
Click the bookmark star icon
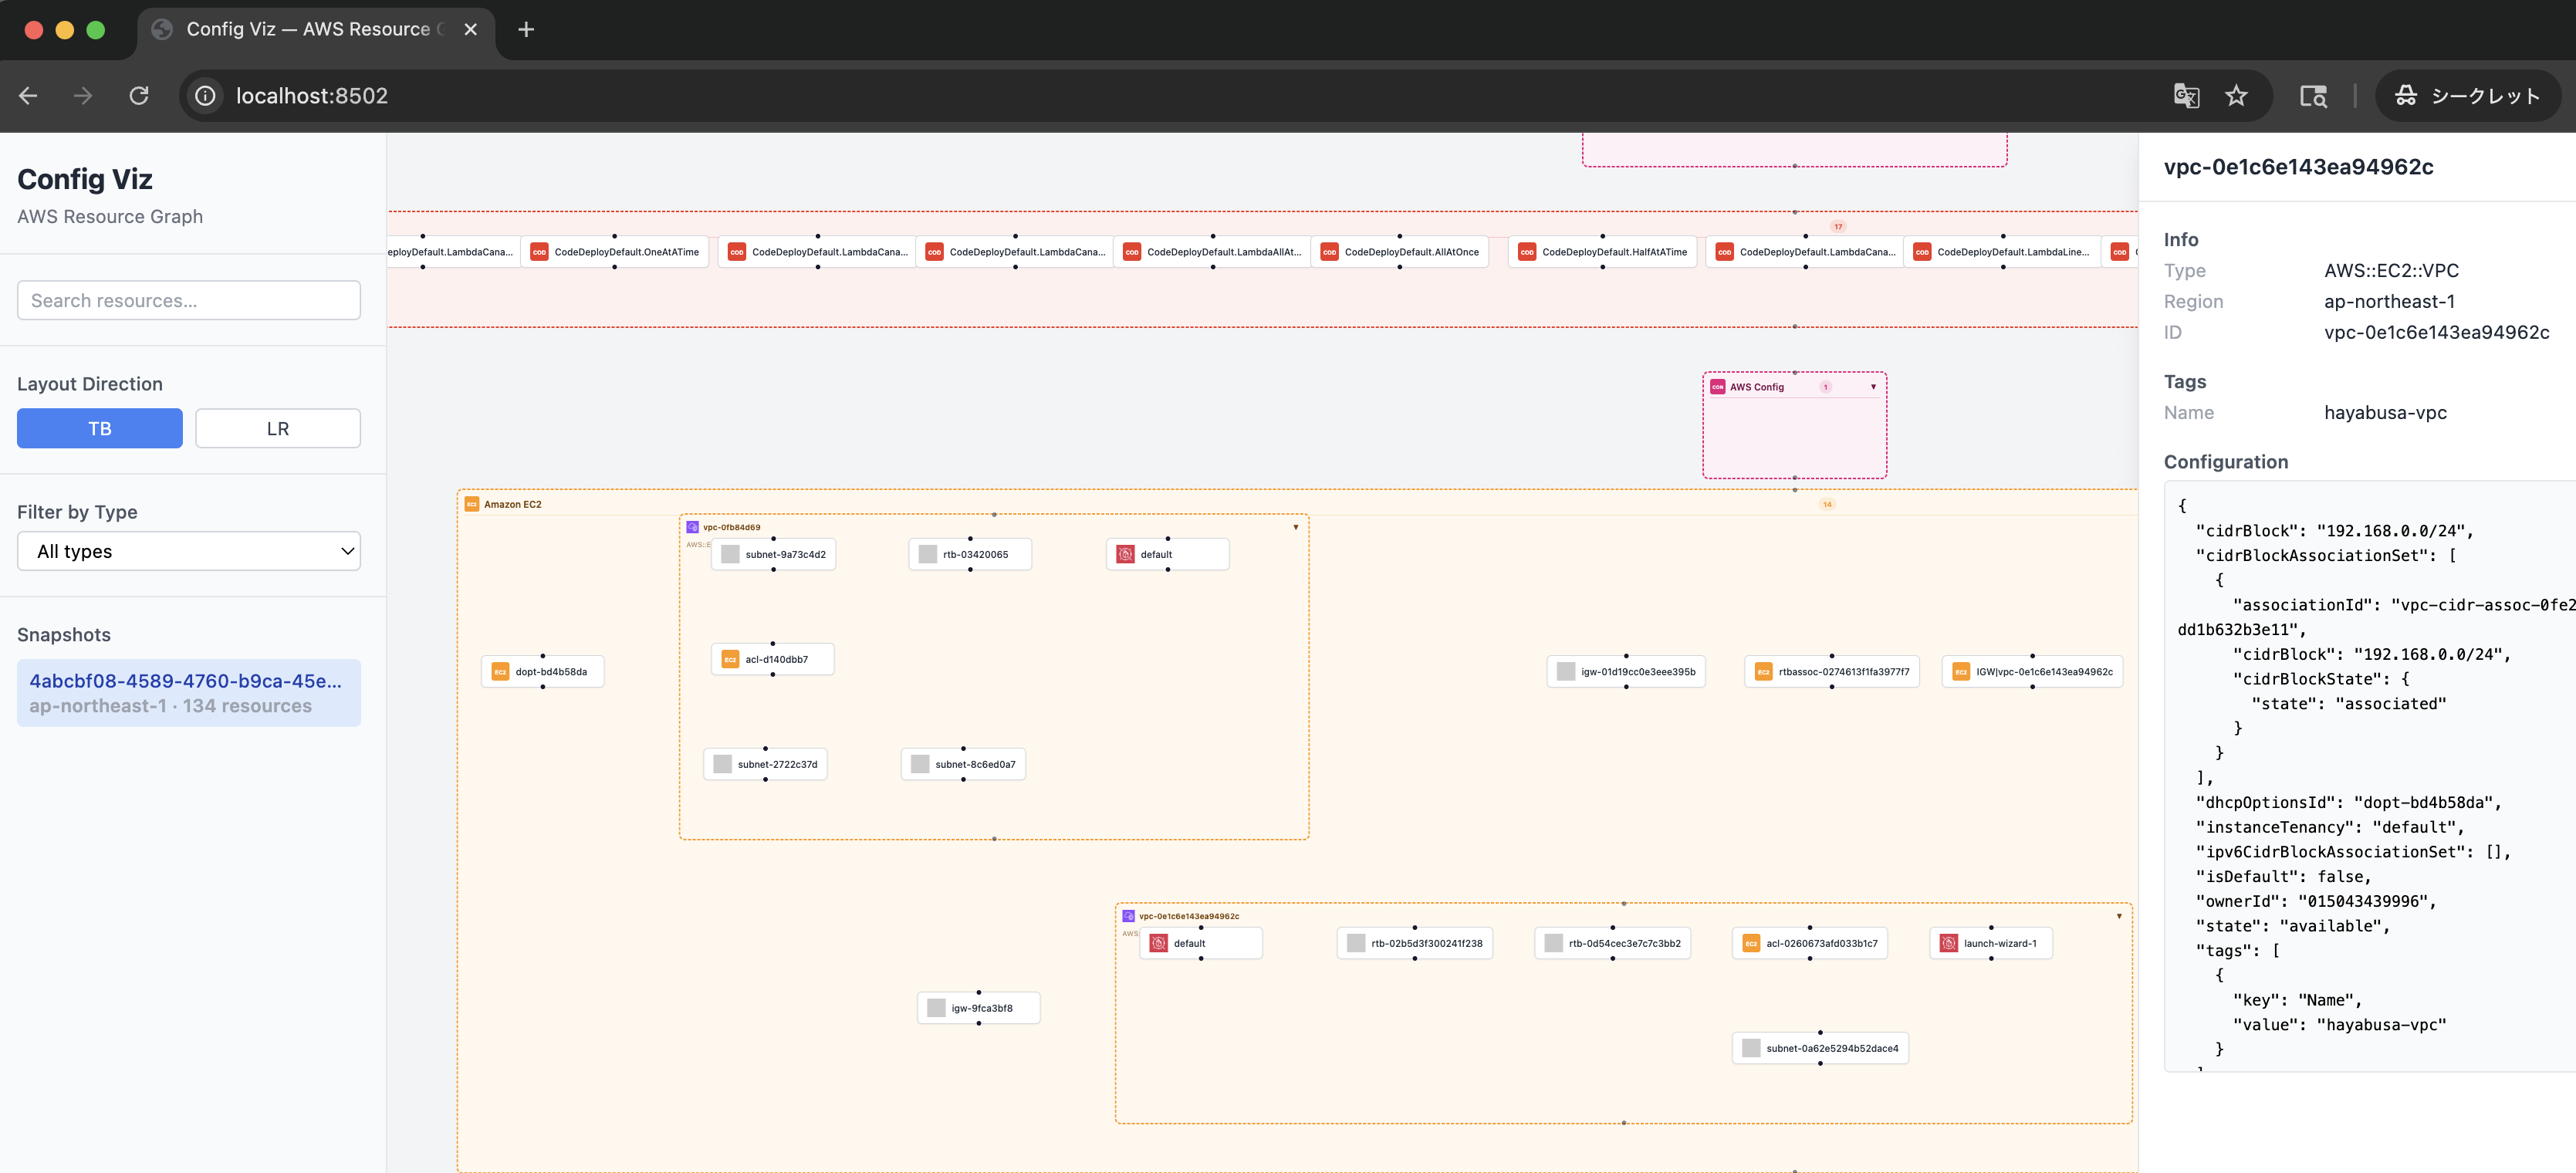[2236, 96]
